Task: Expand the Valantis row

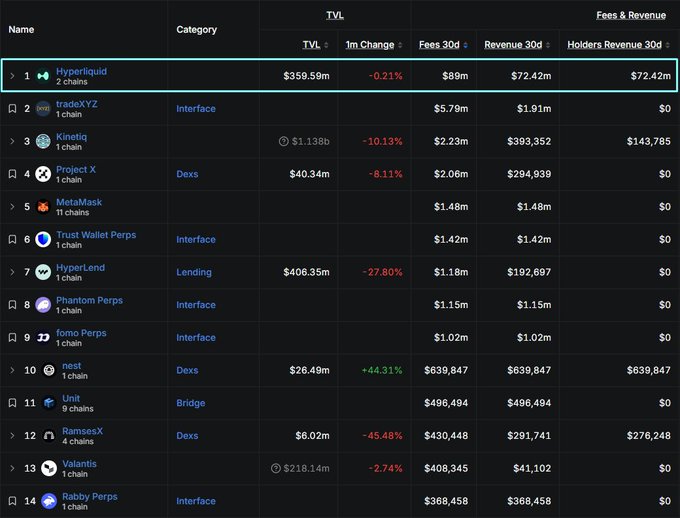Action: pyautogui.click(x=12, y=468)
